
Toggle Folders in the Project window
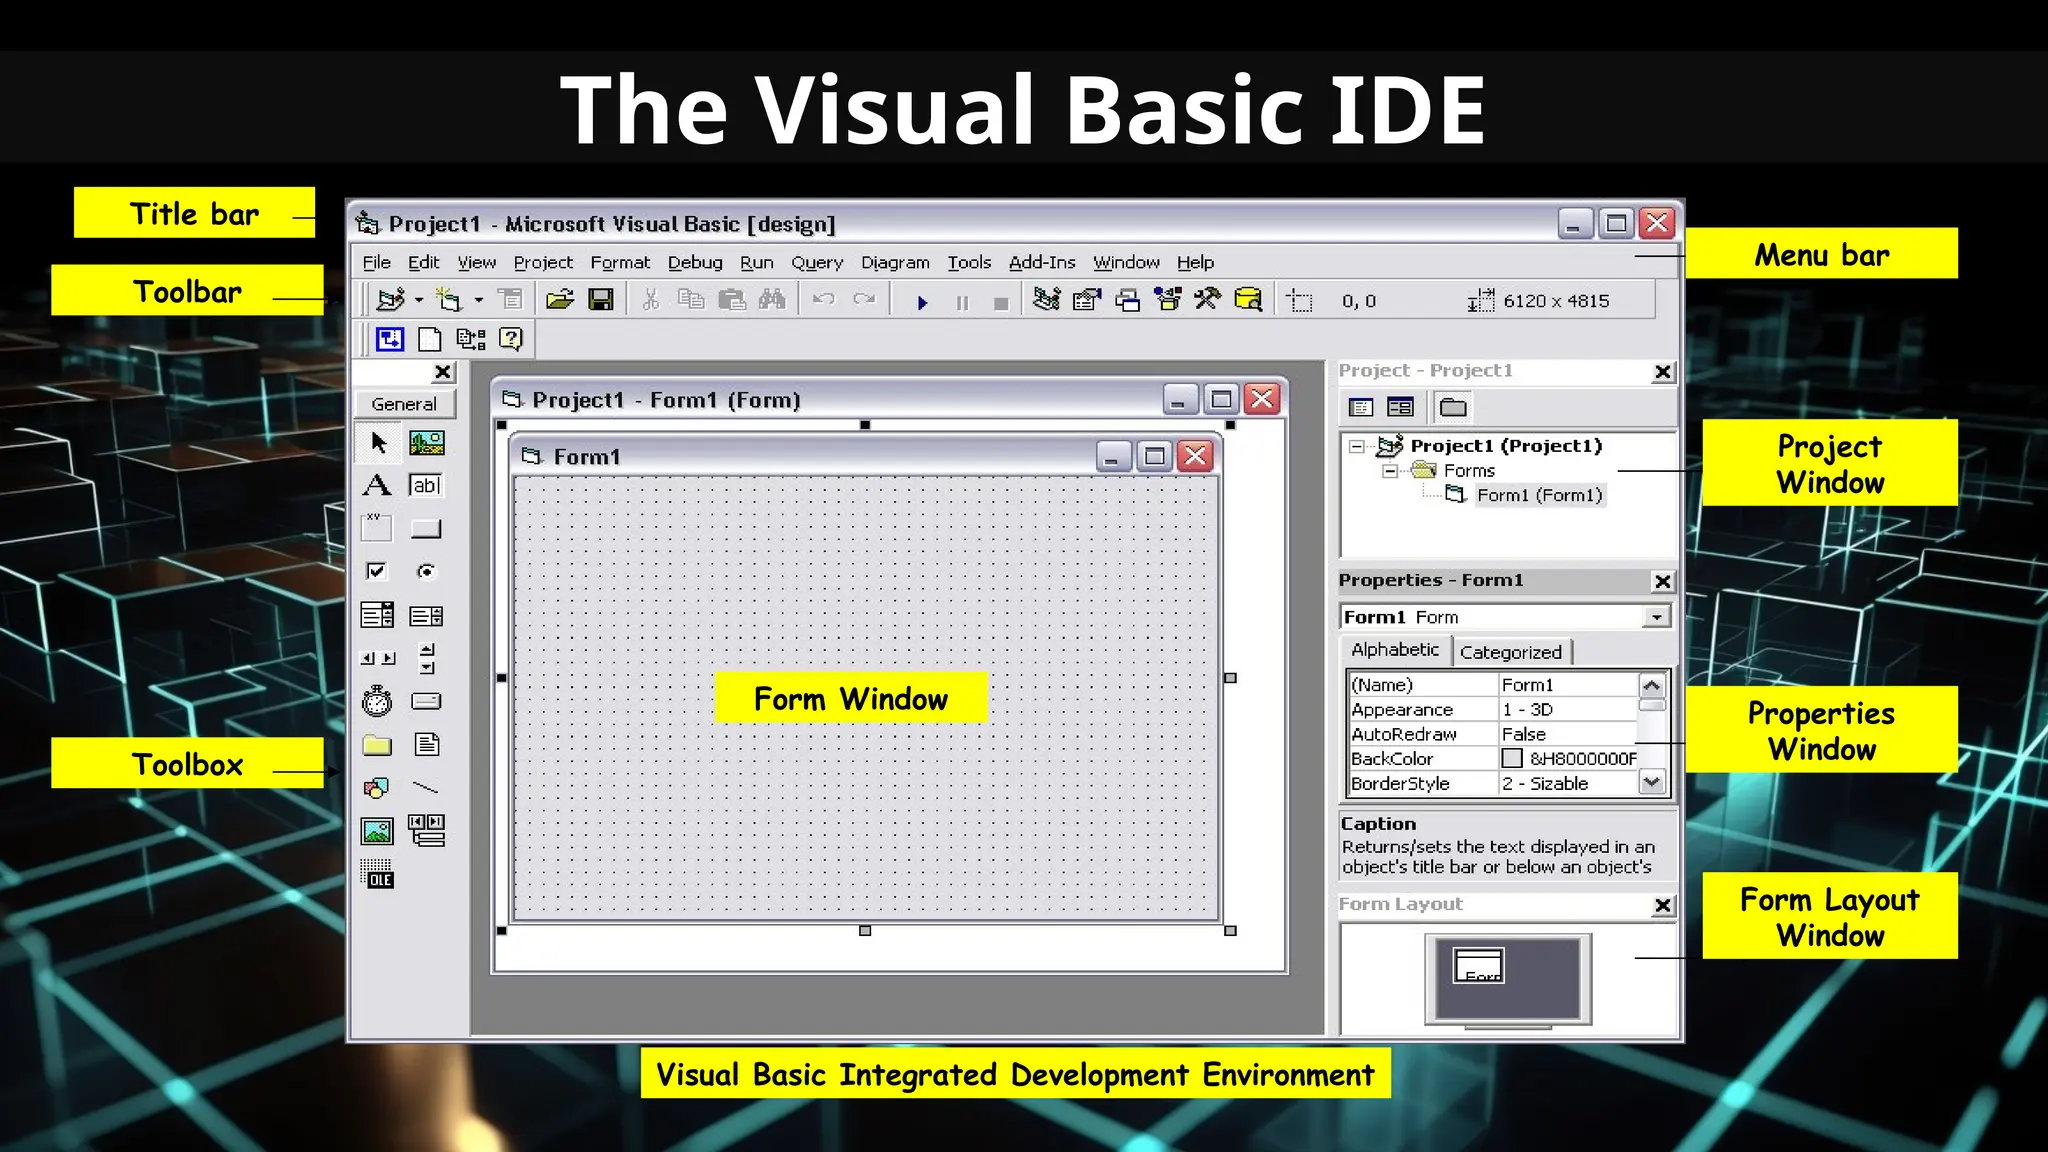[1453, 407]
